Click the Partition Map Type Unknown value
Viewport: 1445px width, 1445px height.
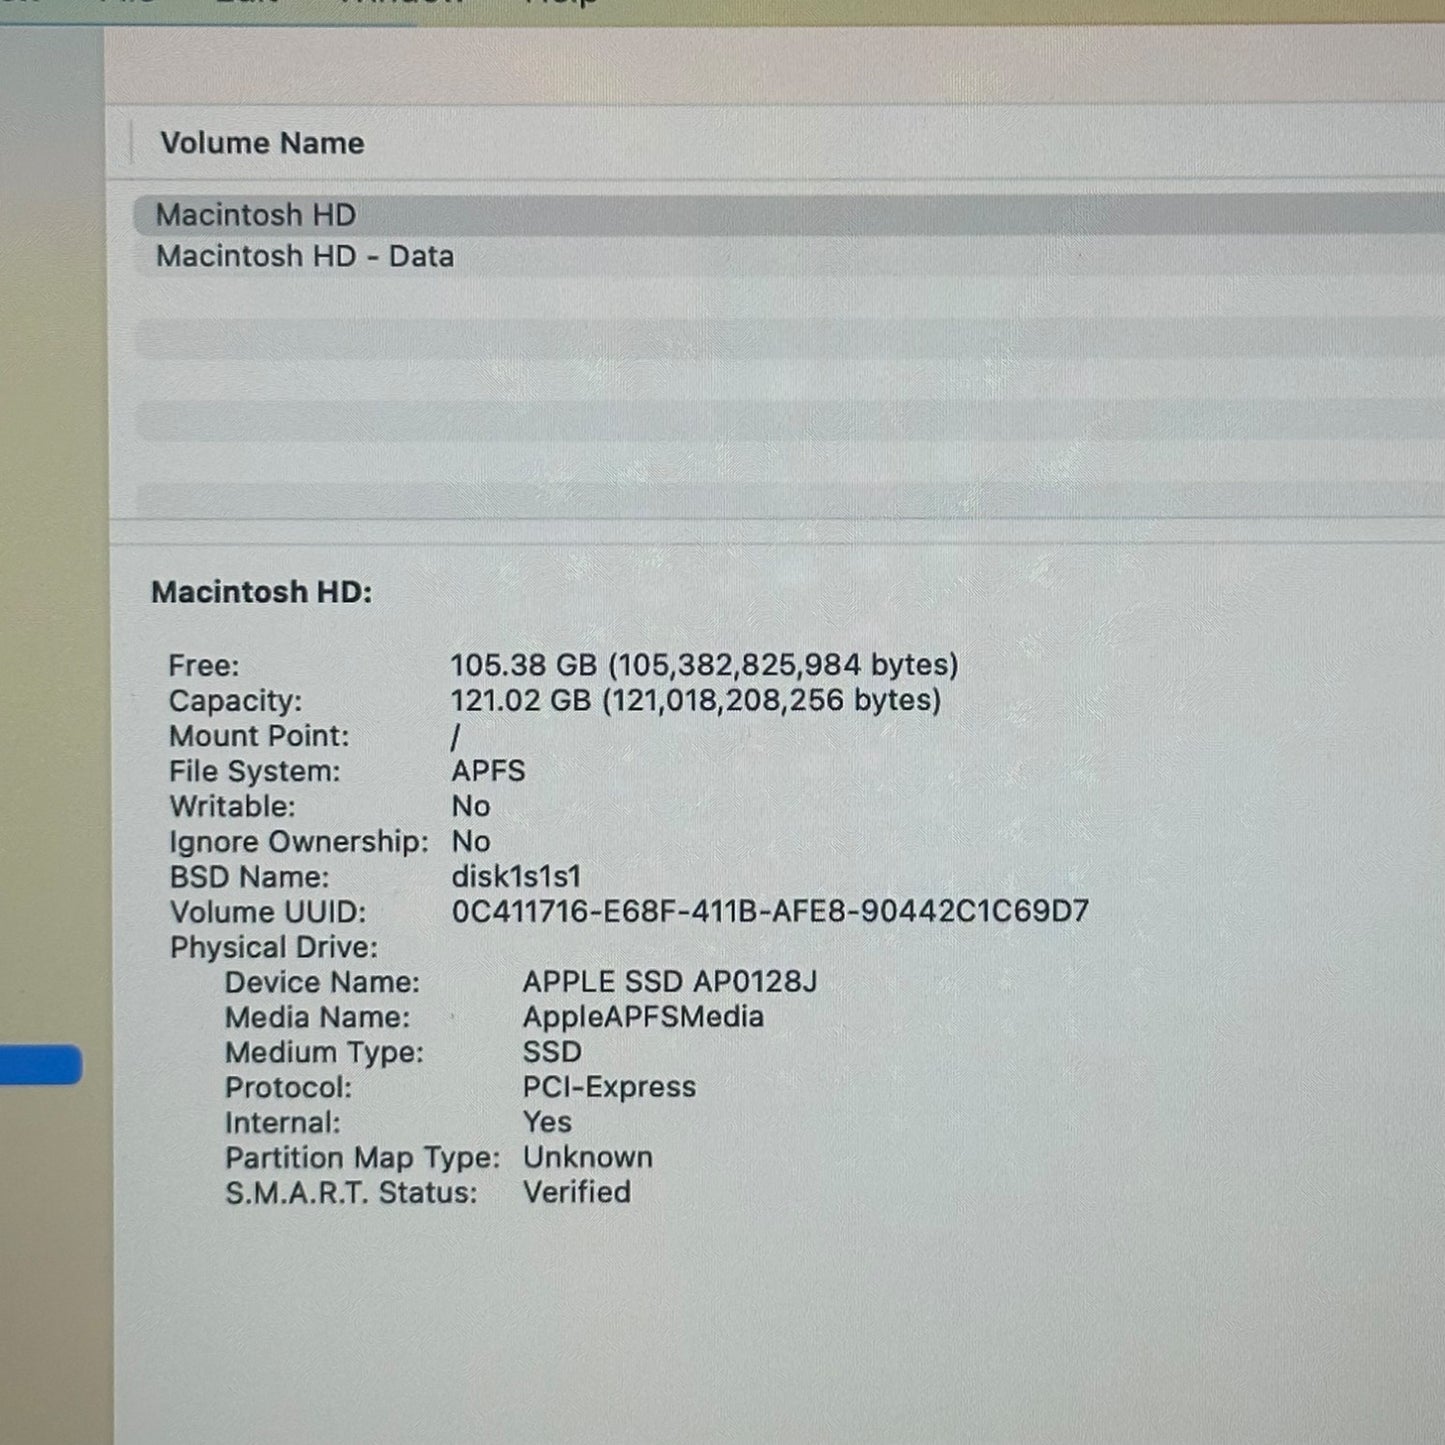(587, 1157)
